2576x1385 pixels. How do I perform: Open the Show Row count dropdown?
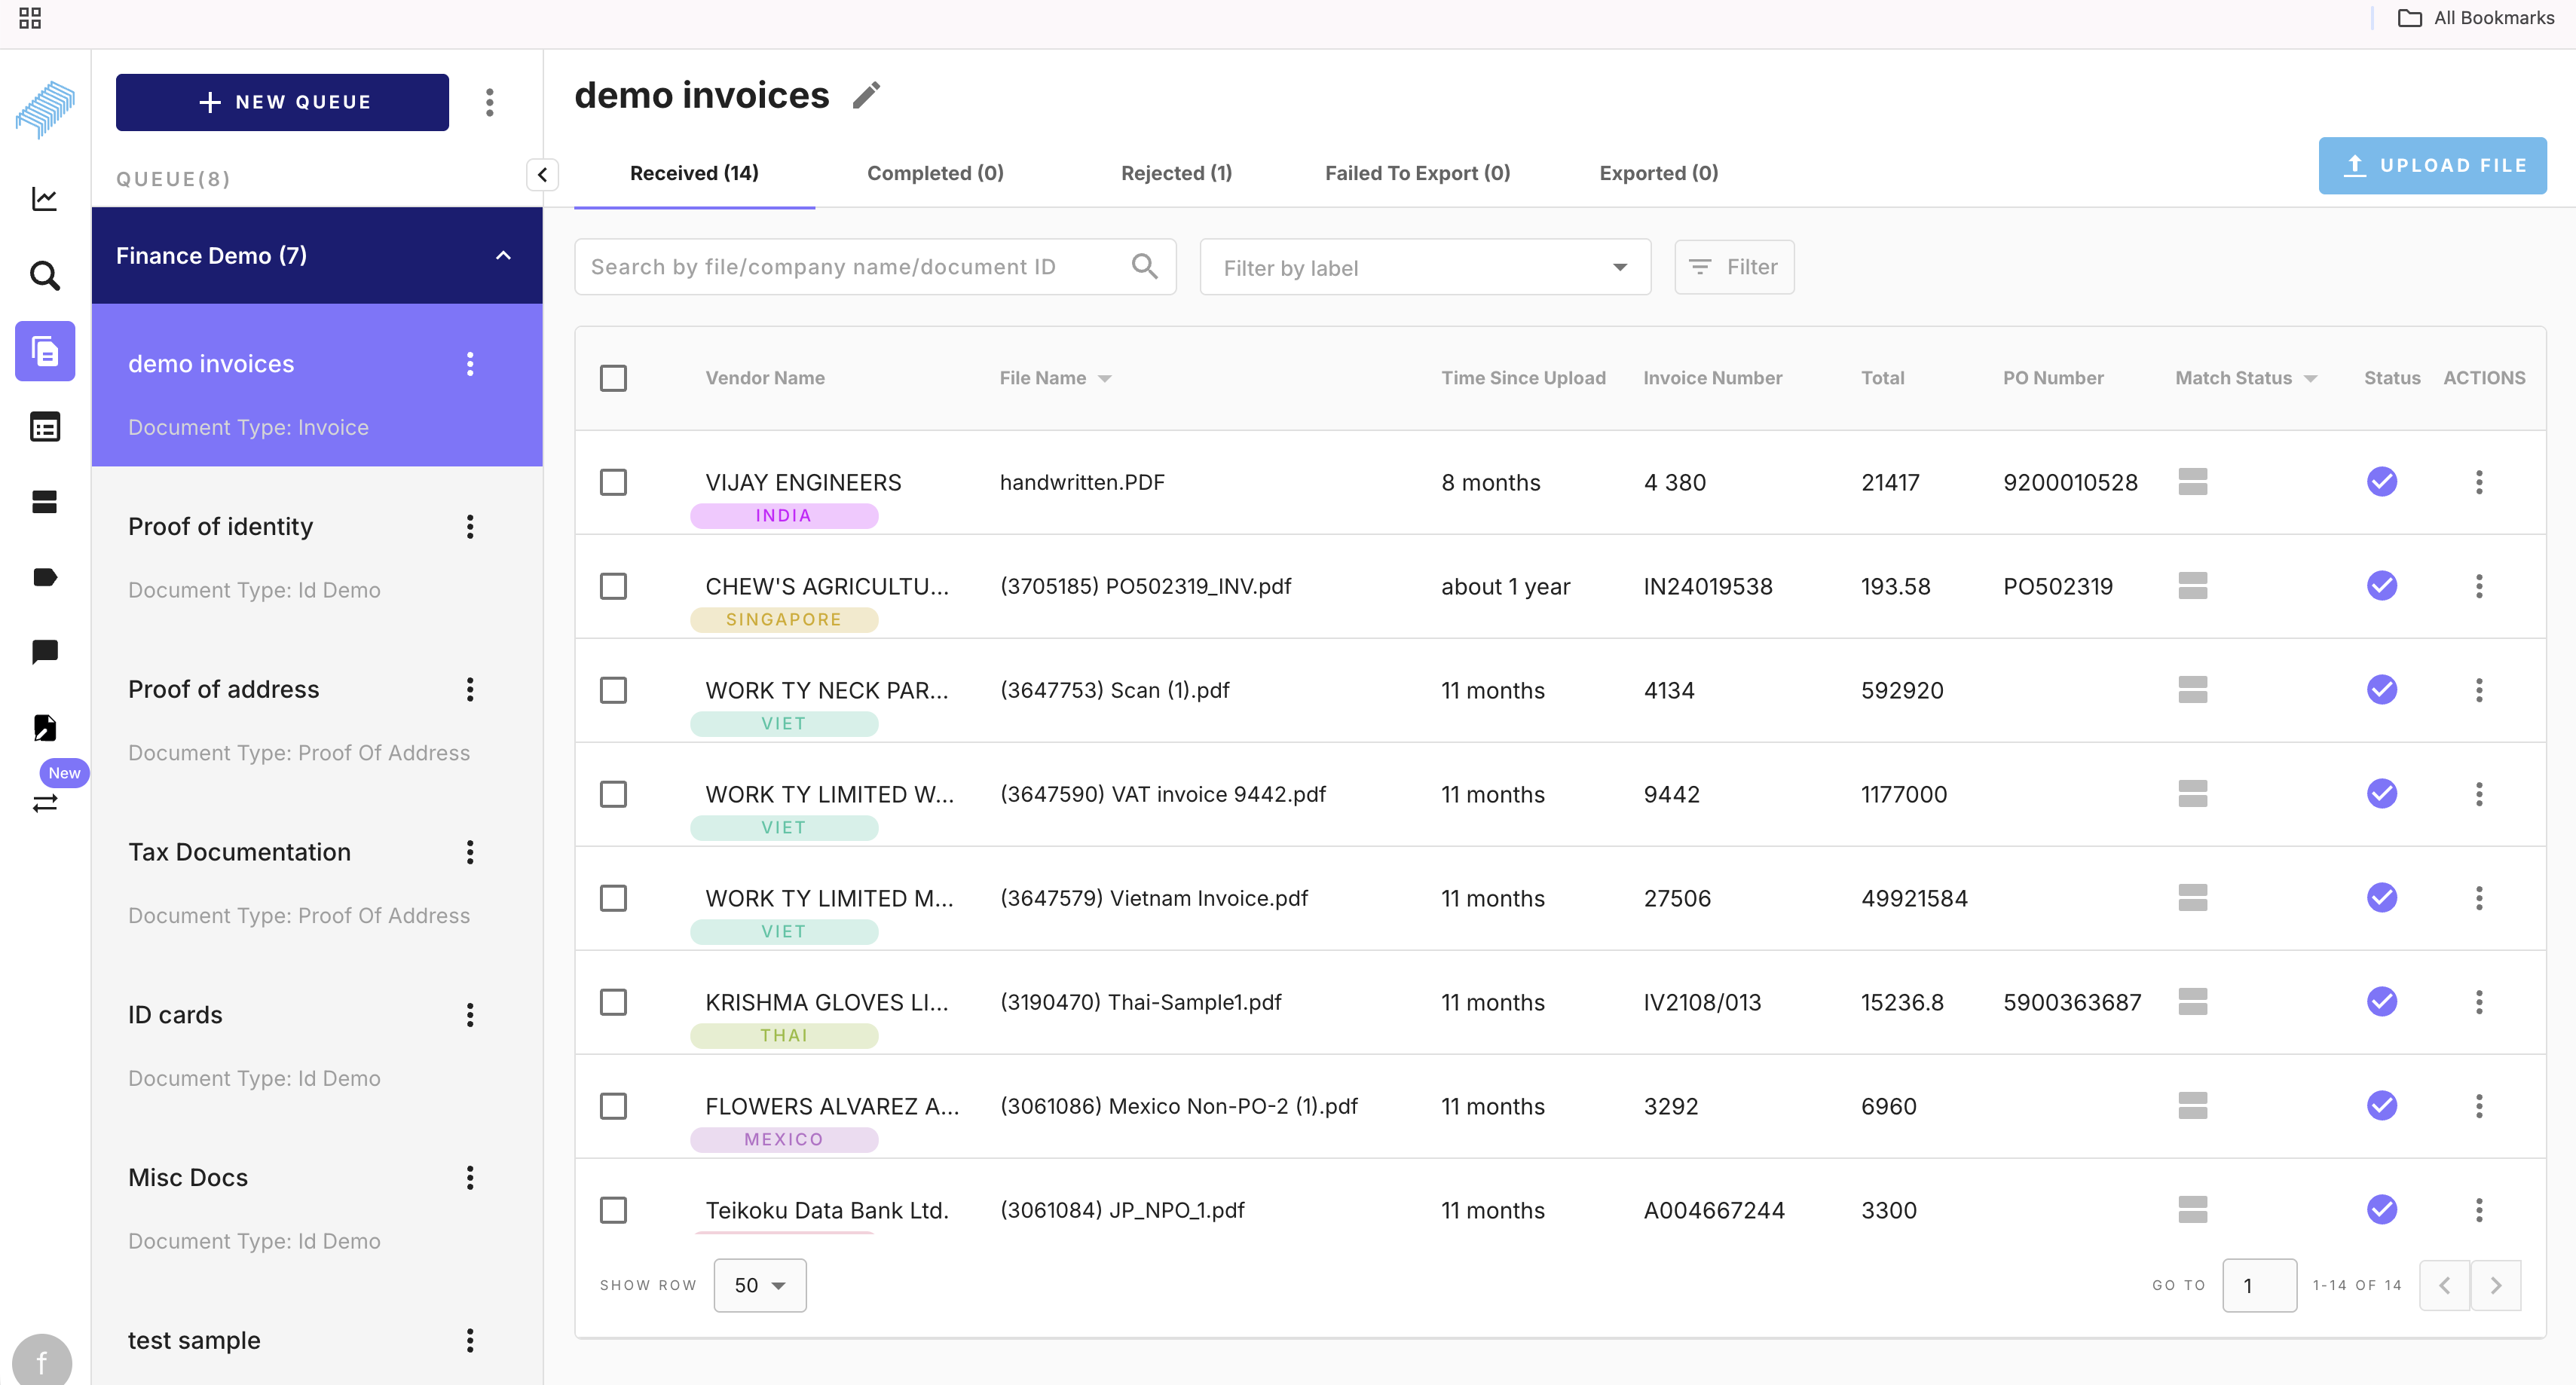[759, 1285]
